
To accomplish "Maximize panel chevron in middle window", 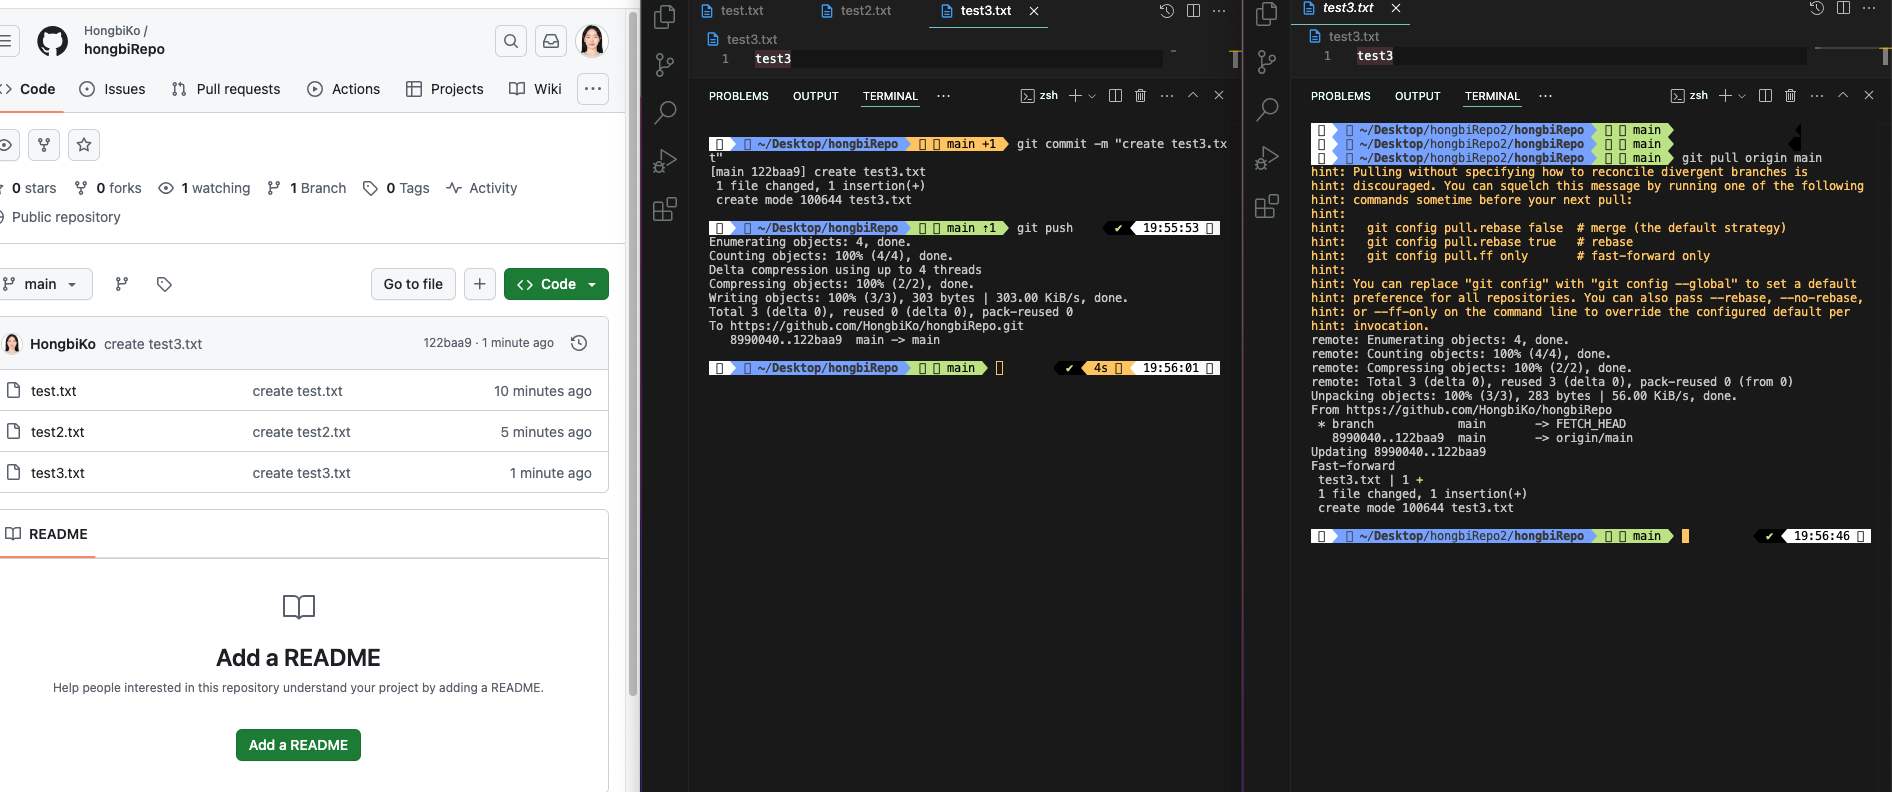I will pyautogui.click(x=1193, y=95).
